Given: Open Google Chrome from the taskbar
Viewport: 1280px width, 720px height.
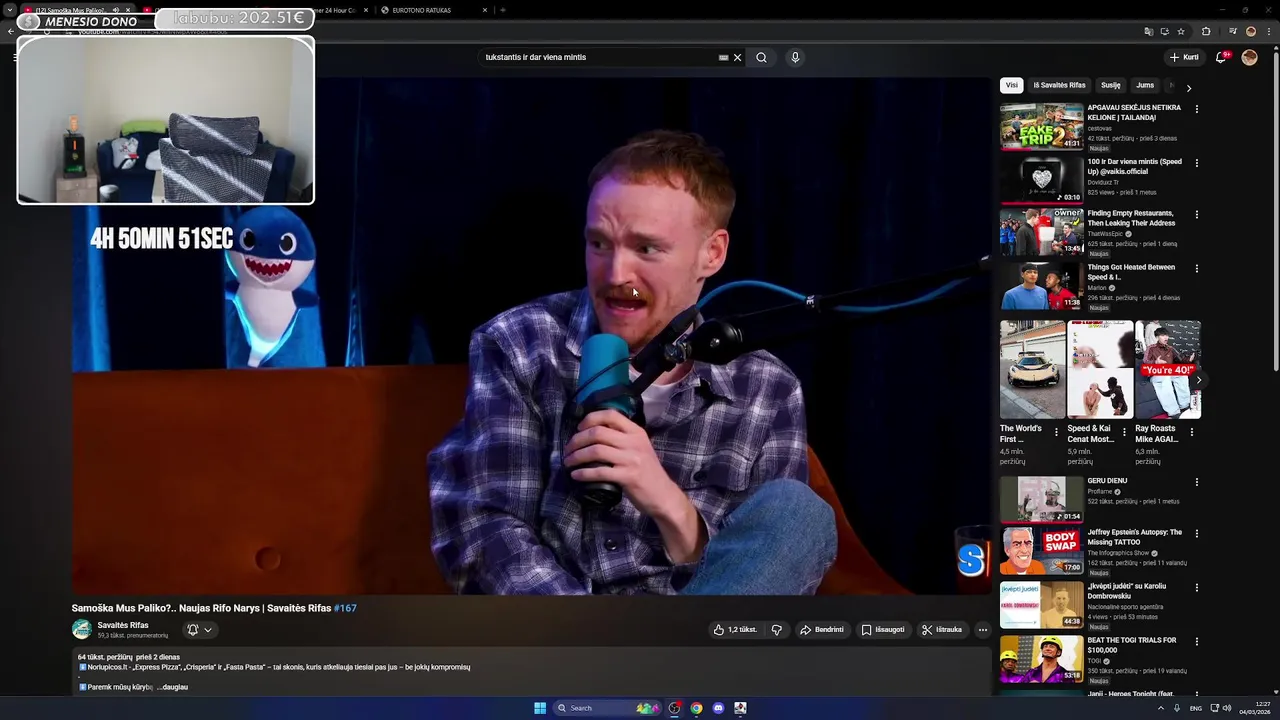Looking at the screenshot, I should (x=696, y=708).
